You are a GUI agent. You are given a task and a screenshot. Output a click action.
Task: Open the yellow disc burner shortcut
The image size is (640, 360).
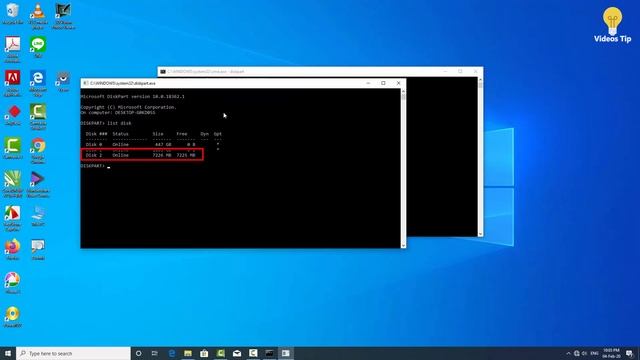click(x=13, y=317)
